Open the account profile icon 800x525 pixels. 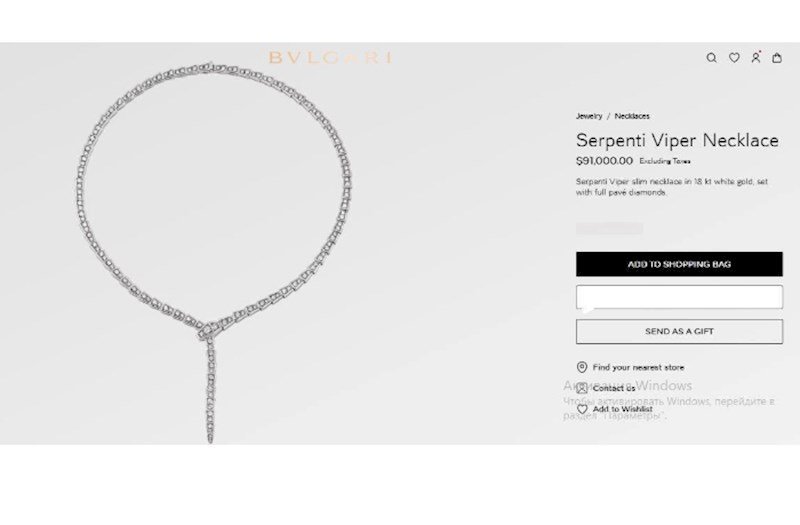[756, 57]
